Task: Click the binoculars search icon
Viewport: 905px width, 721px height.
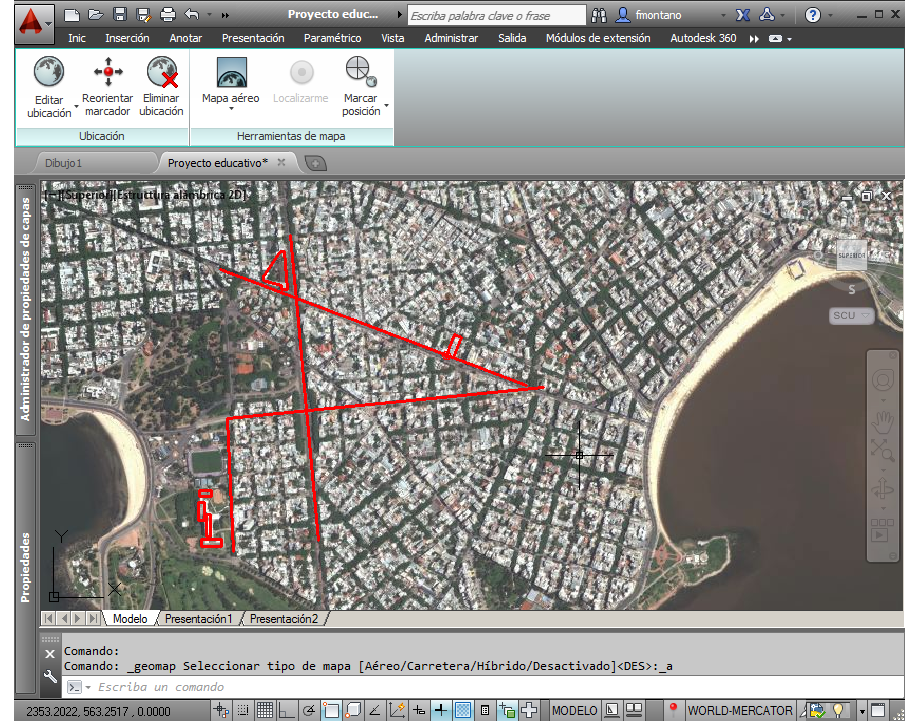Action: click(x=599, y=15)
